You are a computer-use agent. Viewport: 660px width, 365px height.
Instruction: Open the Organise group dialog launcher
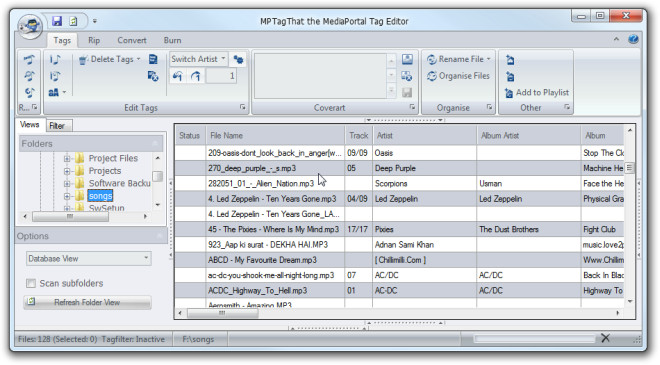(x=490, y=107)
